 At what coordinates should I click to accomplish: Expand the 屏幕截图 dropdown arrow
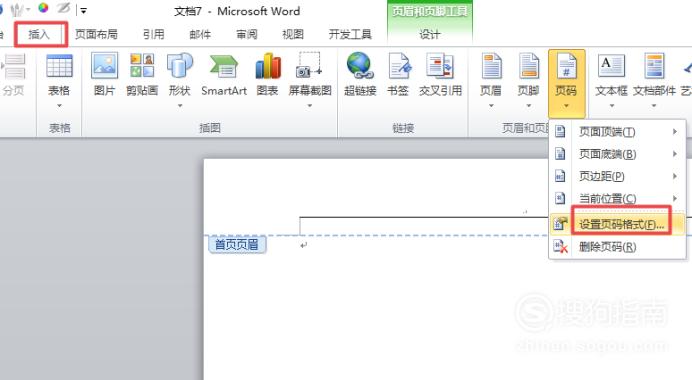coord(310,106)
